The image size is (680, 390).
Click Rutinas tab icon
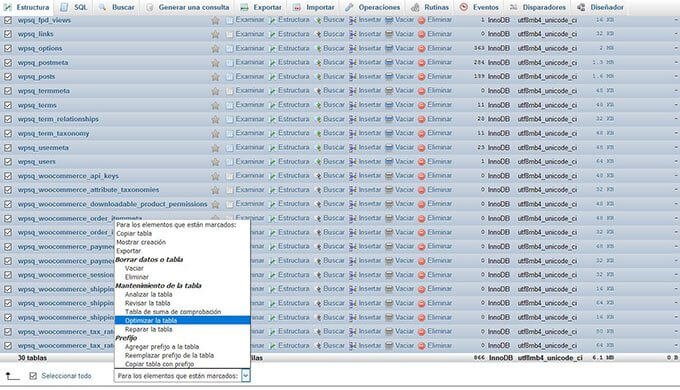(415, 7)
